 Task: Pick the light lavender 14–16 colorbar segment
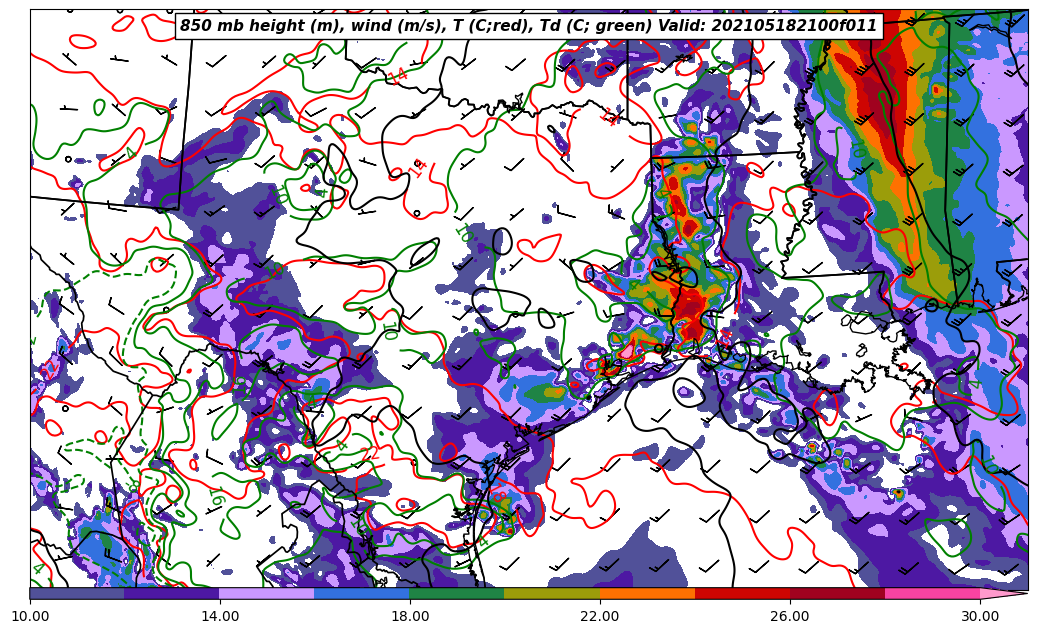click(x=267, y=593)
